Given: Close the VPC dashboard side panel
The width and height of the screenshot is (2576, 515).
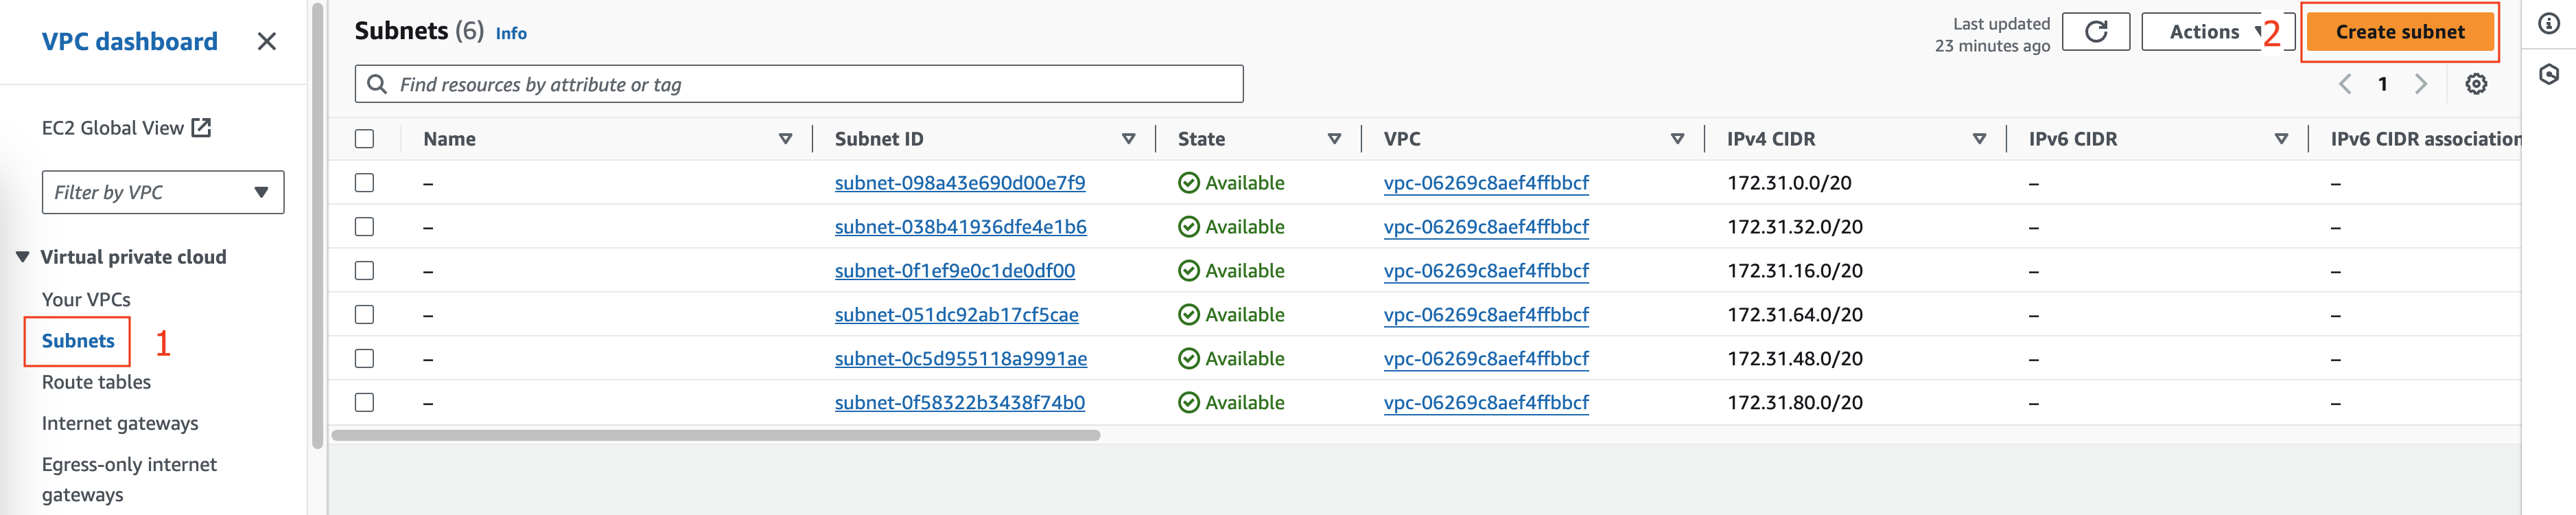Looking at the screenshot, I should coord(266,42).
